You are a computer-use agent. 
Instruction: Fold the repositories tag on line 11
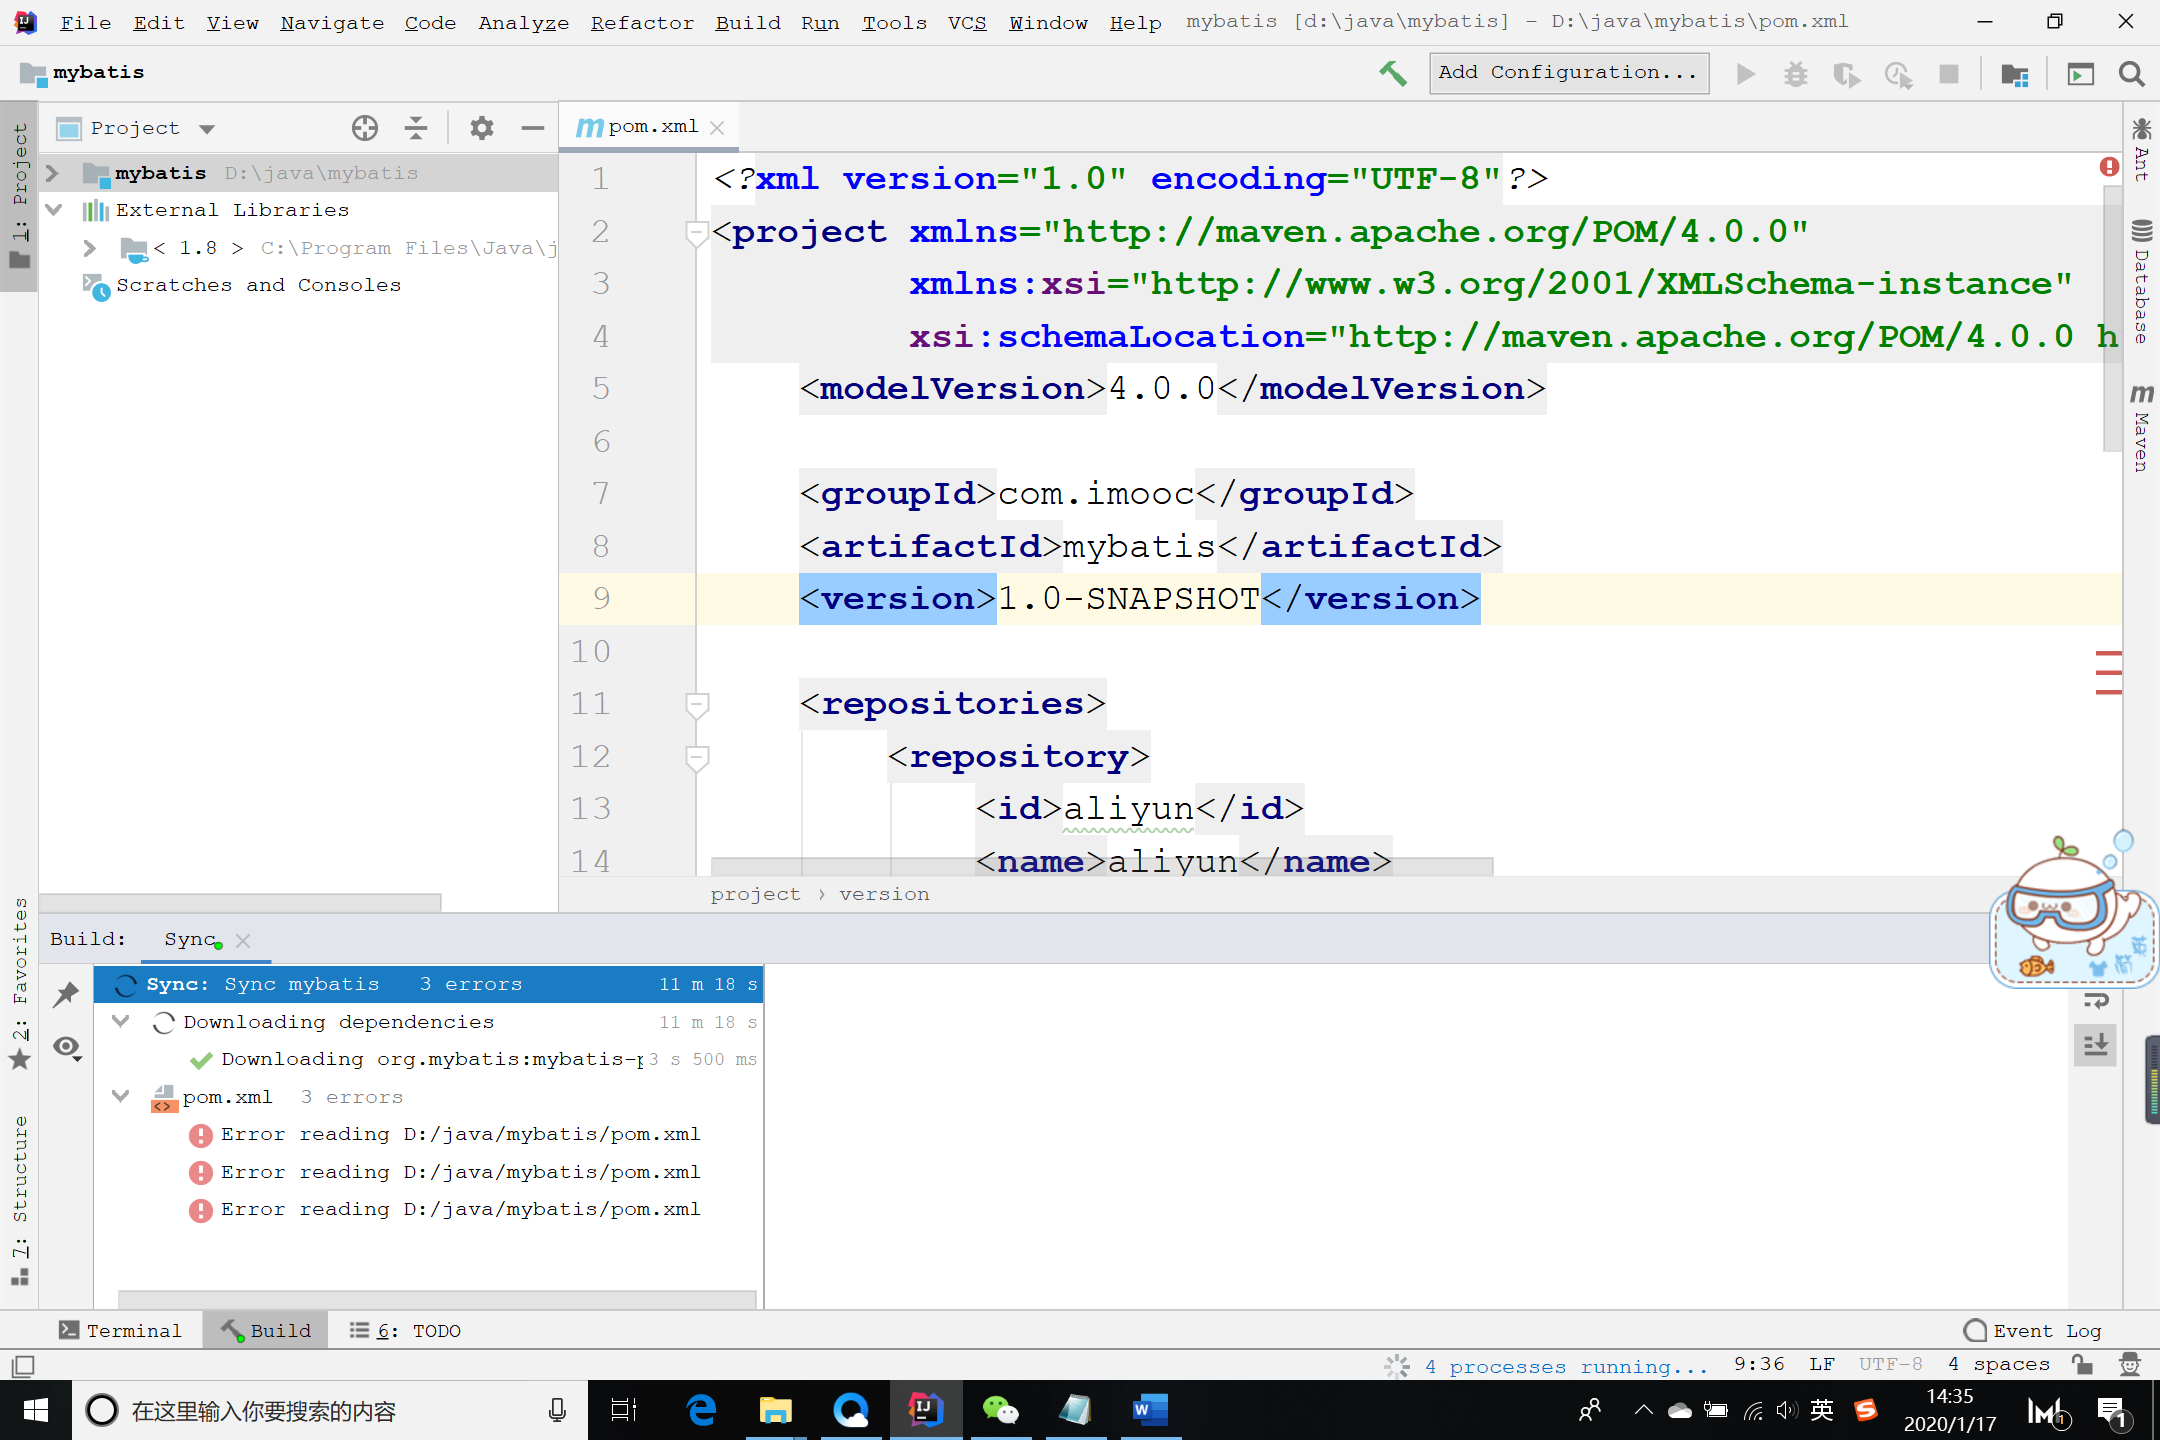coord(697,705)
